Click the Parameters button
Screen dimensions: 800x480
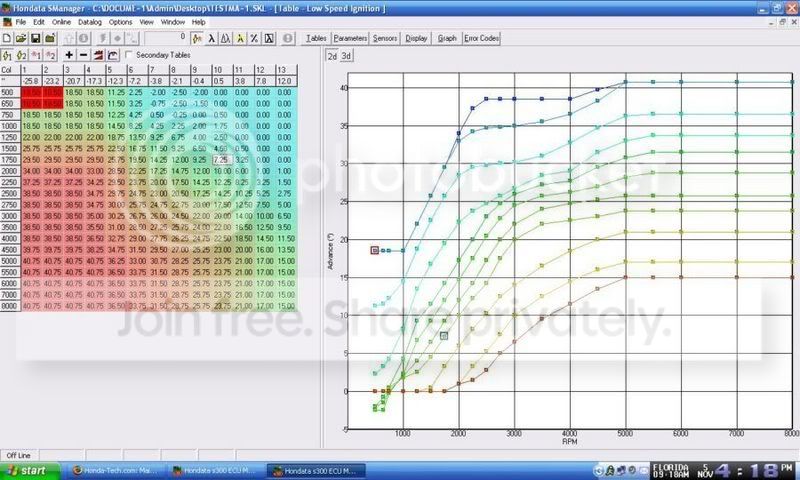pyautogui.click(x=350, y=38)
